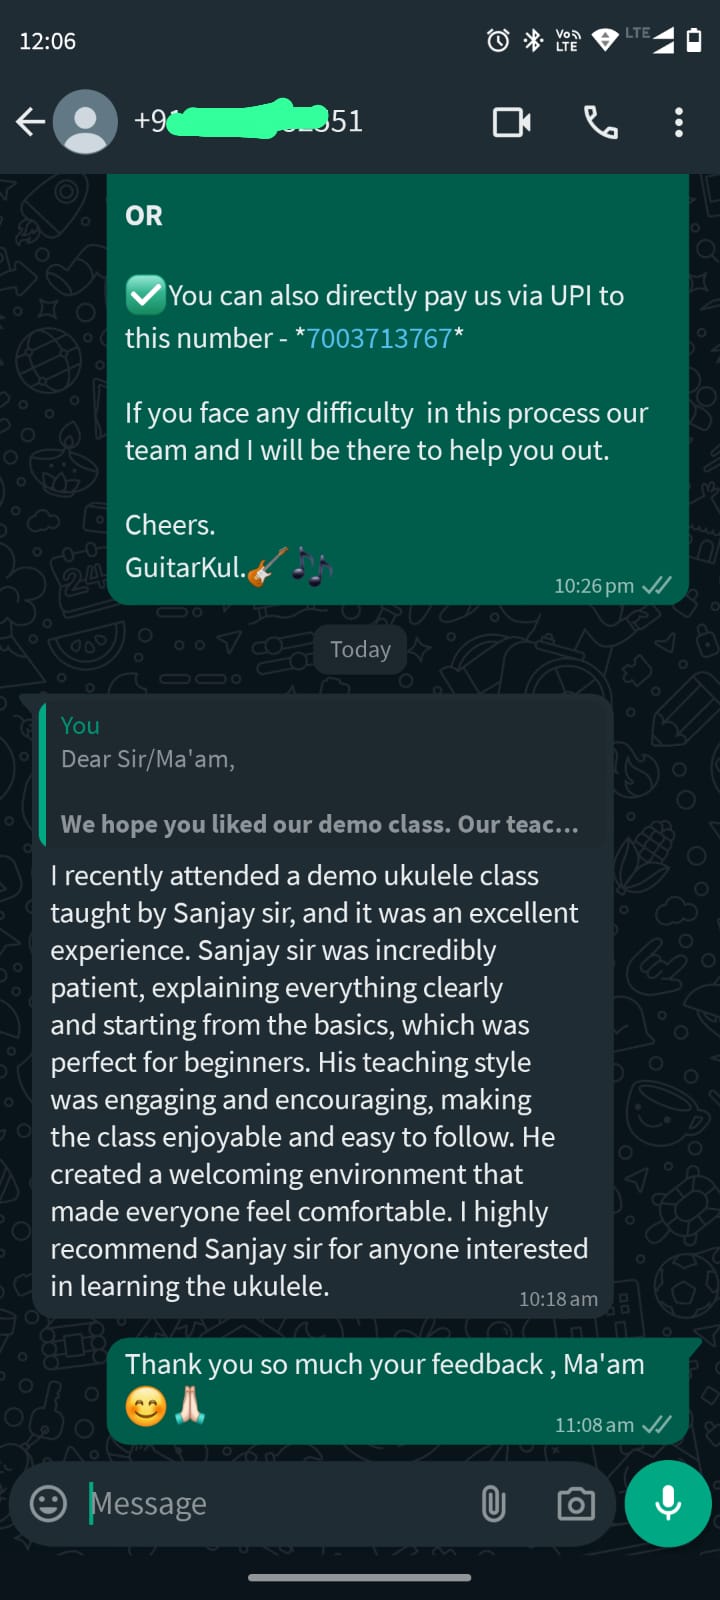Open the three-dot more options menu

click(679, 122)
